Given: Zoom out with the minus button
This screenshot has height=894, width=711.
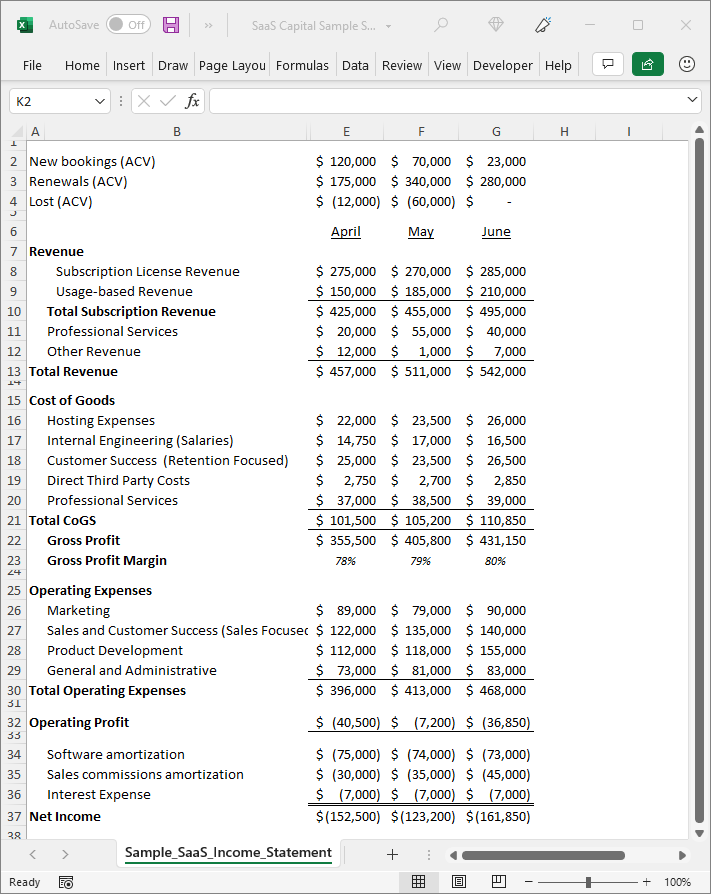Looking at the screenshot, I should click(x=529, y=881).
